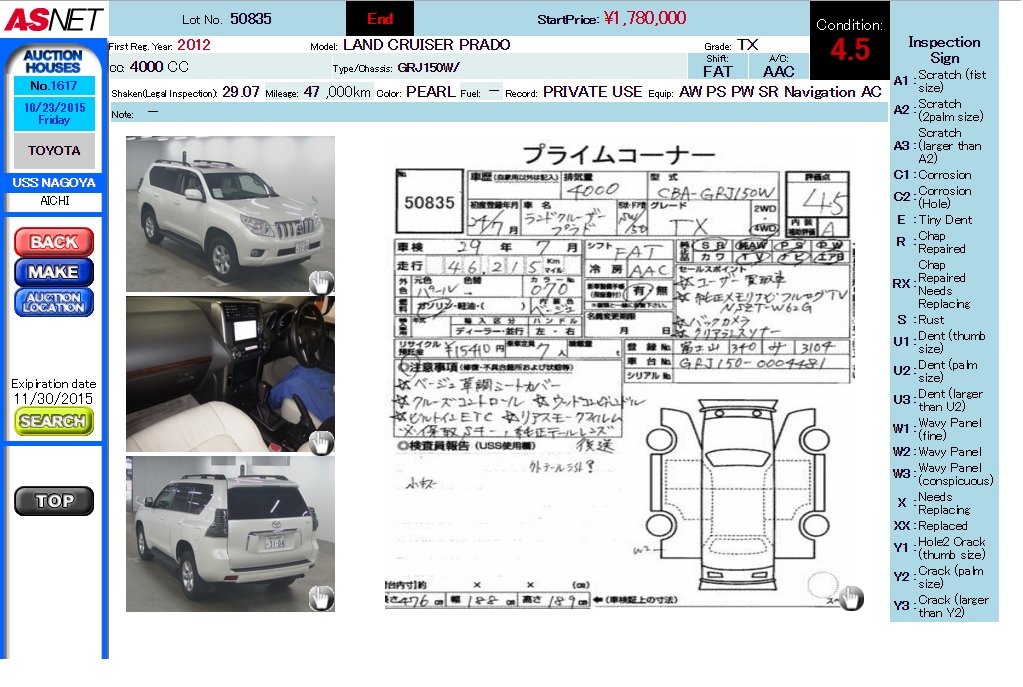Image resolution: width=1023 pixels, height=687 pixels.
Task: Select the TOYOTA make entry
Action: point(54,151)
